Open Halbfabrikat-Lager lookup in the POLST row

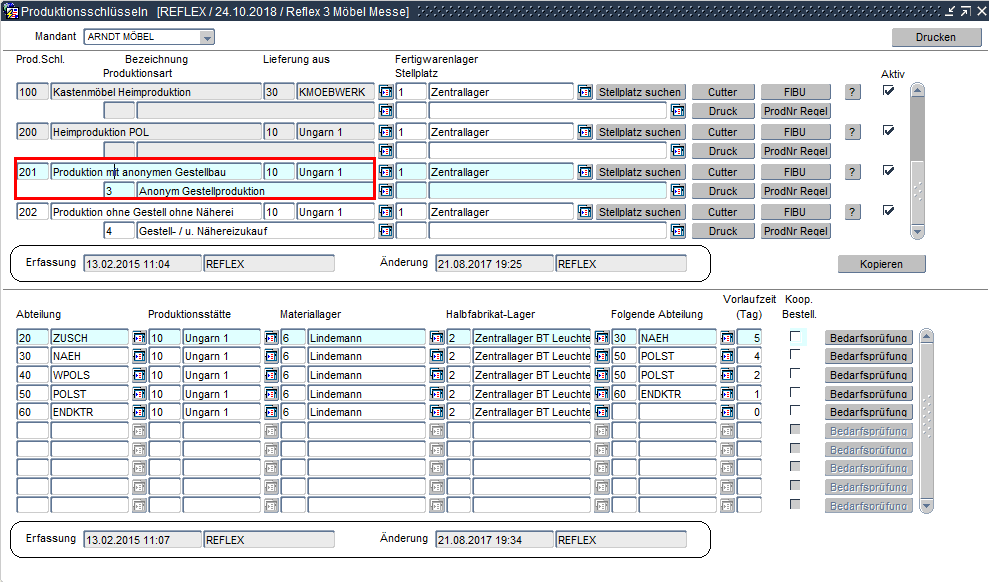pos(602,393)
